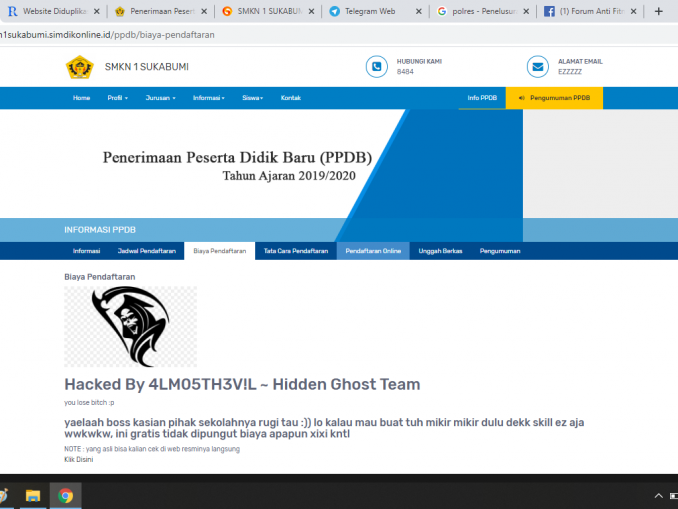
Task: Click the Biaya Pendaftaran section heading
Action: 99,277
